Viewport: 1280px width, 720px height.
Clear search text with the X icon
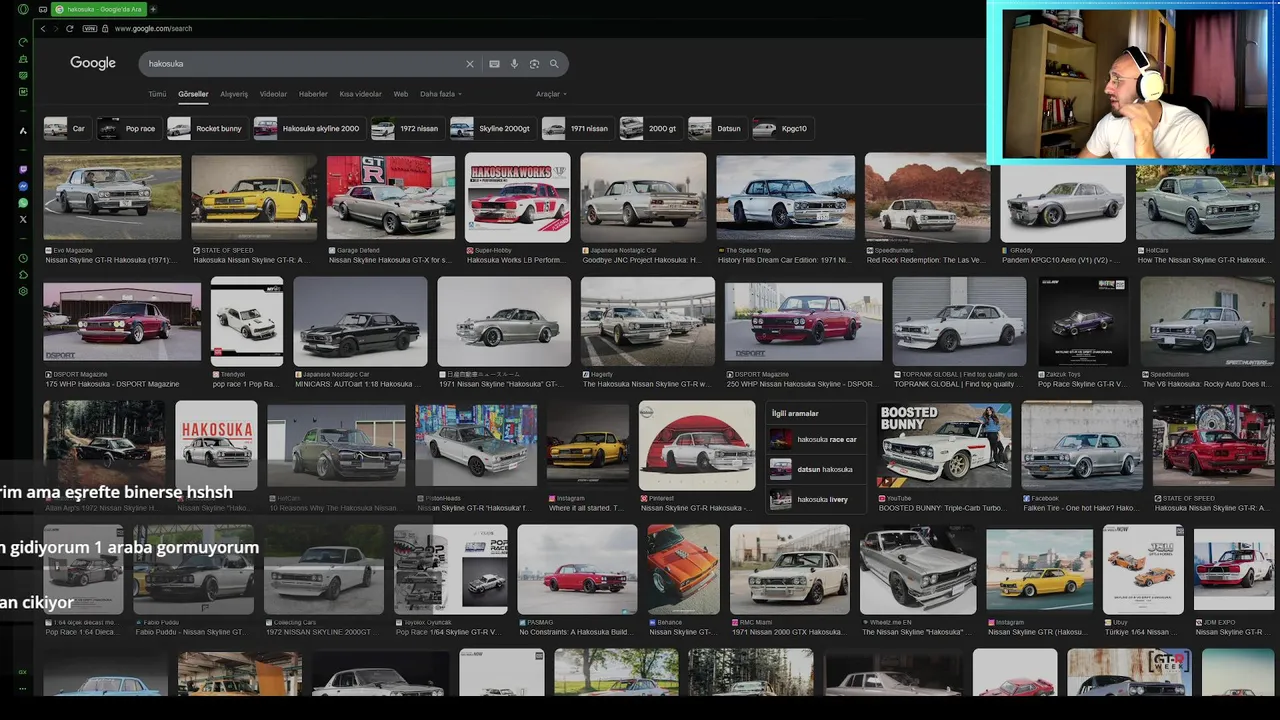(470, 64)
